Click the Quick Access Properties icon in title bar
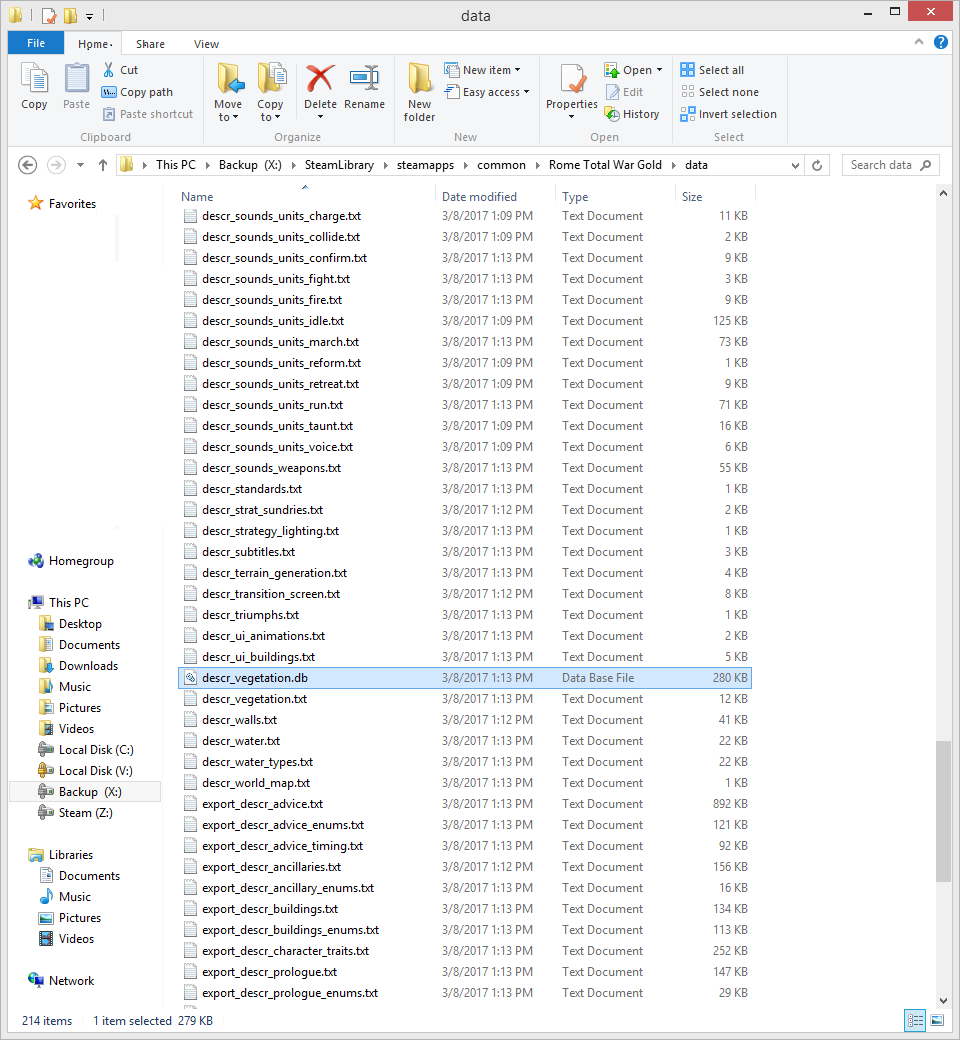Viewport: 960px width, 1040px height. (49, 15)
